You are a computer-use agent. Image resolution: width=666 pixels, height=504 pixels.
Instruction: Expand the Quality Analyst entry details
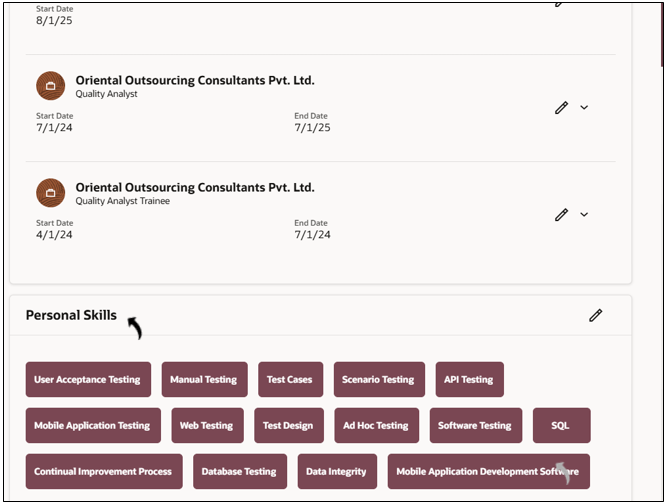(x=584, y=107)
